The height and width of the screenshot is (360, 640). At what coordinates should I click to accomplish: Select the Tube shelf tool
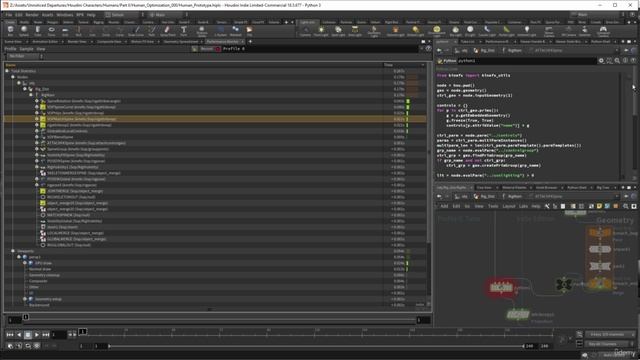click(x=38, y=31)
